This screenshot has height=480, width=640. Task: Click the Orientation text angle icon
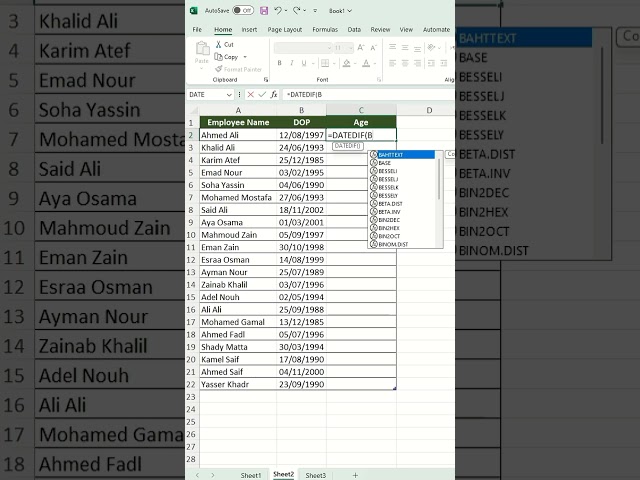(x=431, y=48)
